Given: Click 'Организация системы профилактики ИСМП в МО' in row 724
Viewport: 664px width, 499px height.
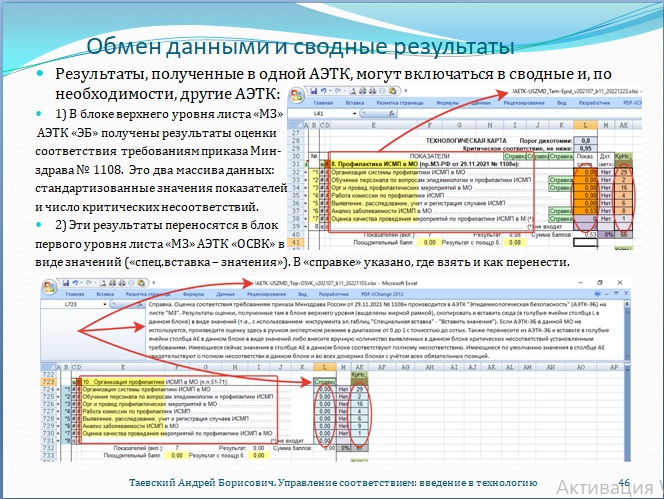Looking at the screenshot, I should (x=146, y=389).
